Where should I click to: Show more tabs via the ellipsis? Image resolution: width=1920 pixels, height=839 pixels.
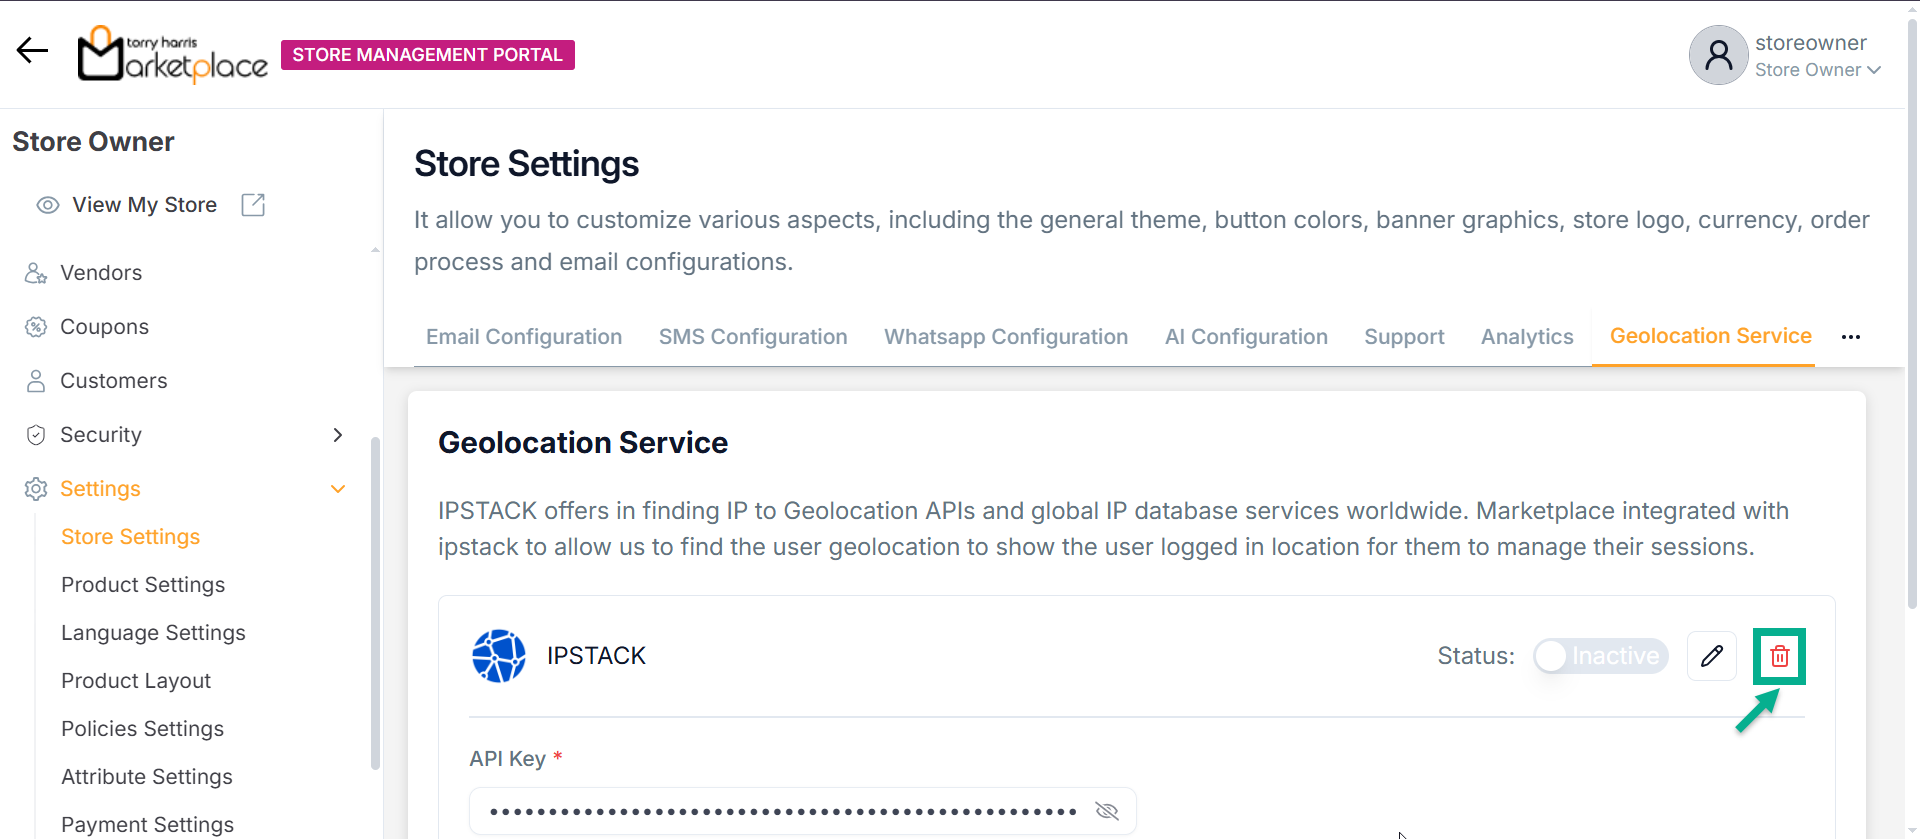click(x=1850, y=337)
